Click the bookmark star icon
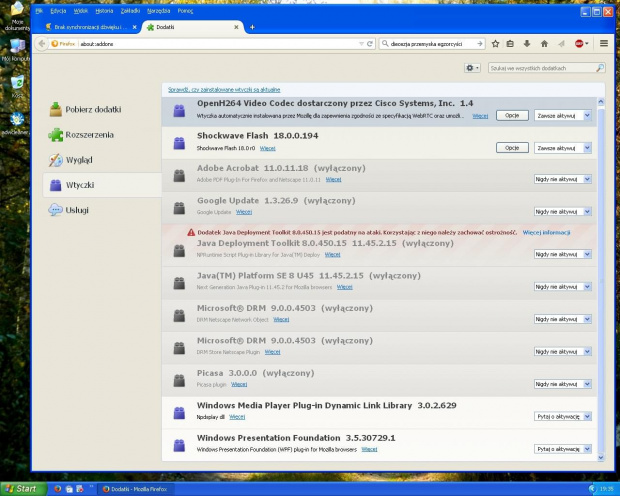620x496 pixels. (x=495, y=44)
